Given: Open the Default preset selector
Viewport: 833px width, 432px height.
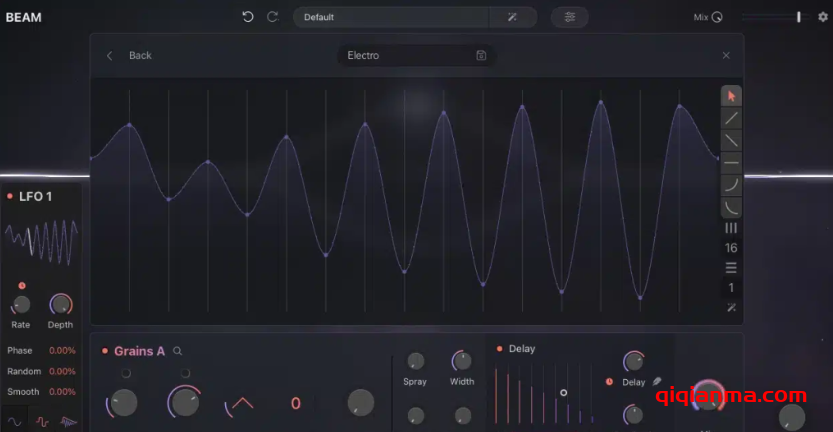Looking at the screenshot, I should [390, 17].
